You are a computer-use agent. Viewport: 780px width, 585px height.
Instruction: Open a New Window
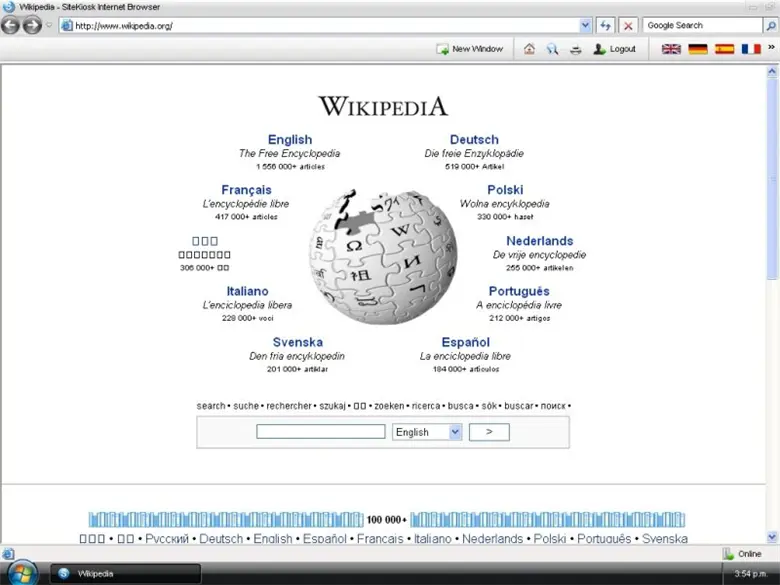[470, 49]
